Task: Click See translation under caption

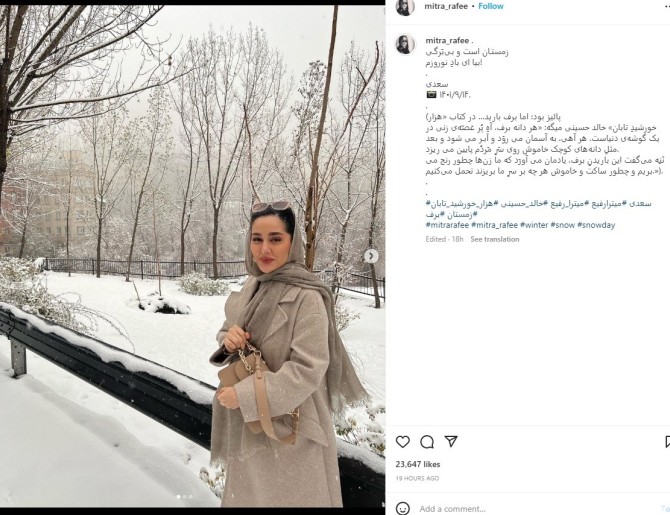Action: pos(495,239)
